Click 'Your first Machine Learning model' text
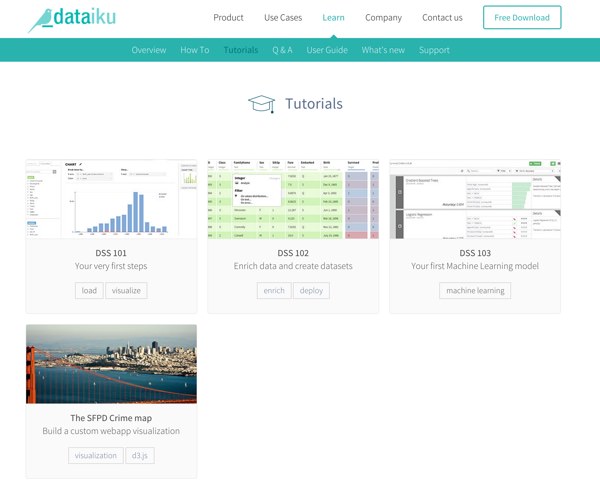Screen dimensions: 600x490 coord(475,266)
